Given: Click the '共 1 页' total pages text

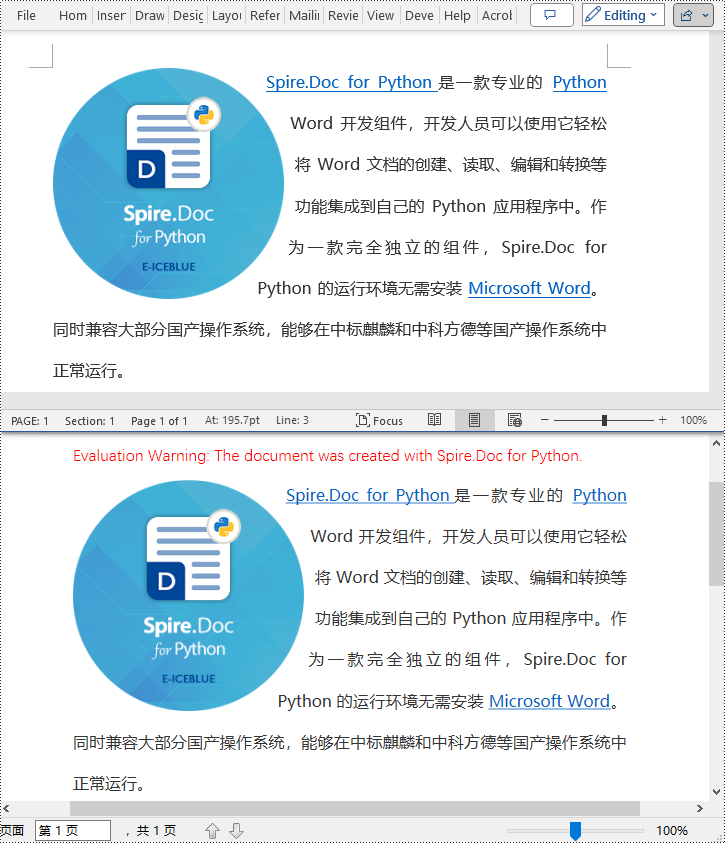Looking at the screenshot, I should 156,831.
